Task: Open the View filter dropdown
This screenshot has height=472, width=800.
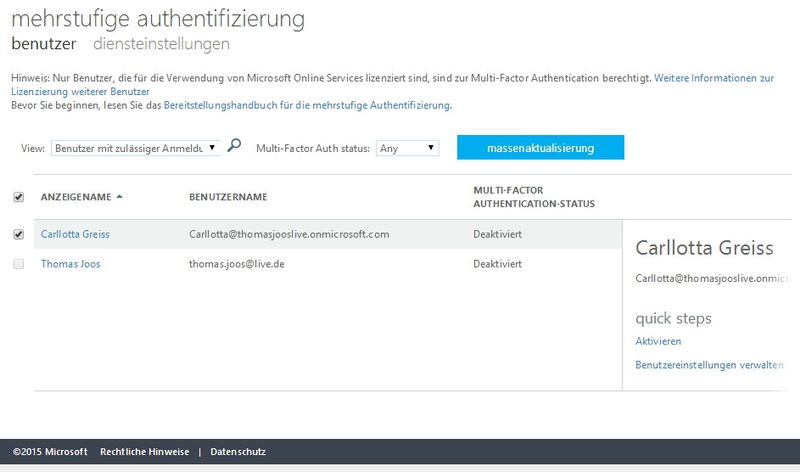Action: (x=135, y=148)
